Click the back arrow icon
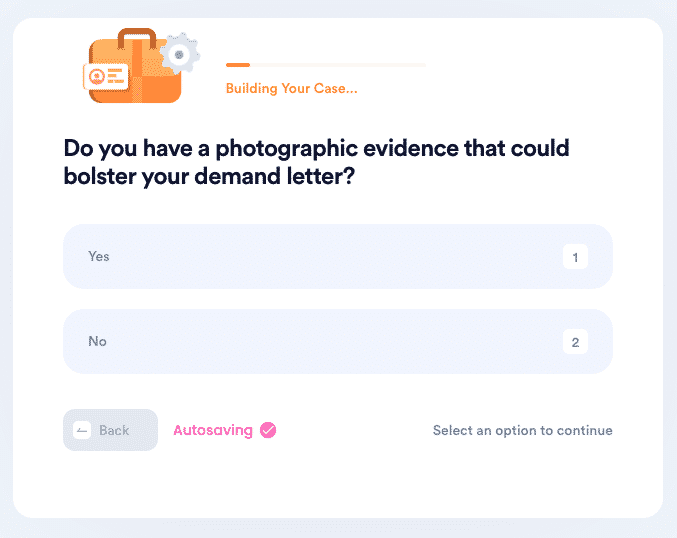Image resolution: width=677 pixels, height=538 pixels. [82, 430]
